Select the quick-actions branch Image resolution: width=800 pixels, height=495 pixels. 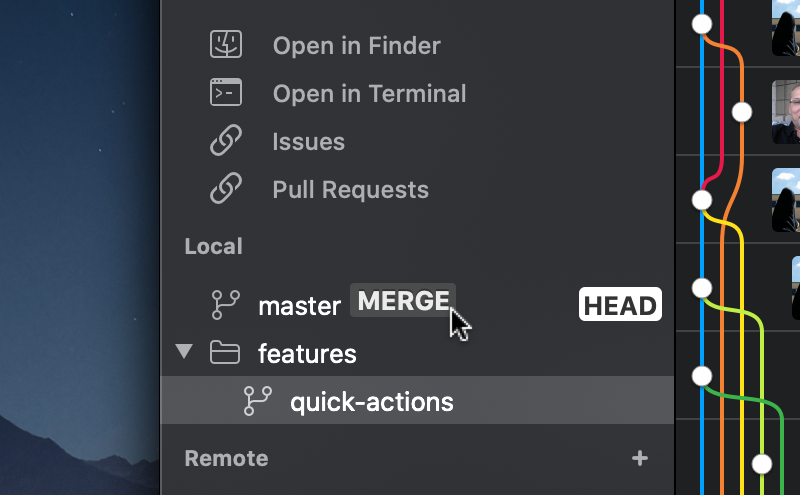pyautogui.click(x=371, y=402)
